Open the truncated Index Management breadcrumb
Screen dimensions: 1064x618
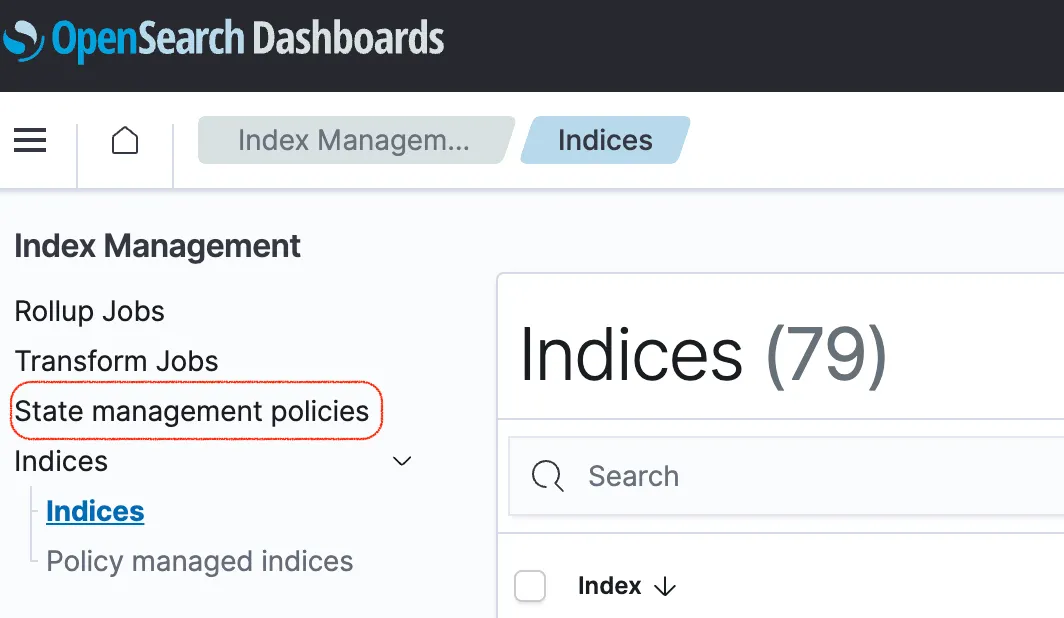[x=353, y=141]
